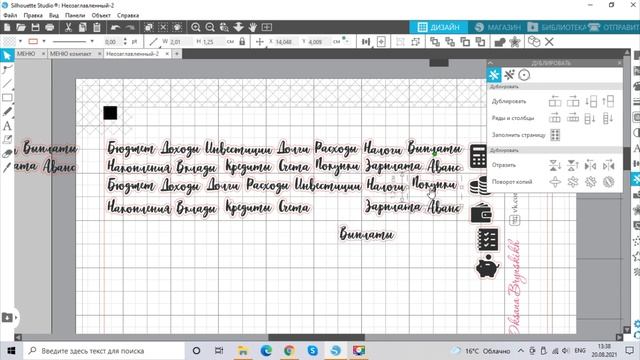Viewport: 640px width, 360px height.
Task: Open the line color dropdown arrow
Action: (44, 41)
